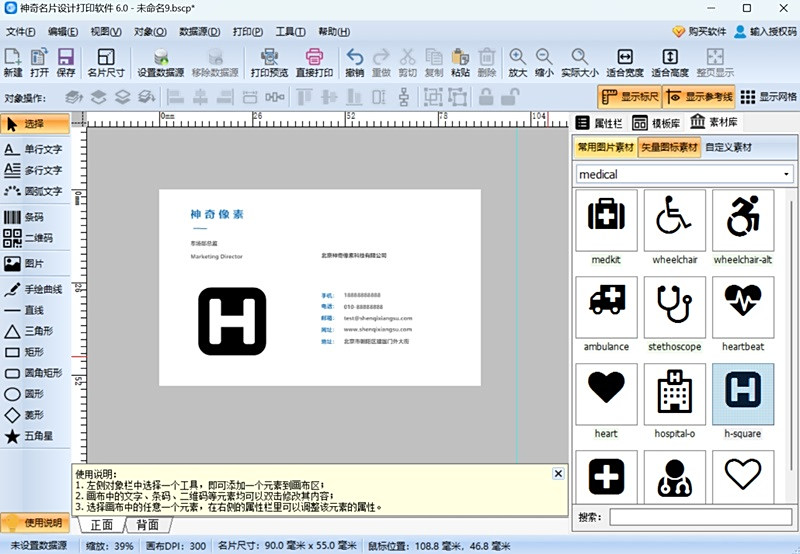Switch to the template library (模板库) tab
The width and height of the screenshot is (800, 554).
(x=656, y=123)
